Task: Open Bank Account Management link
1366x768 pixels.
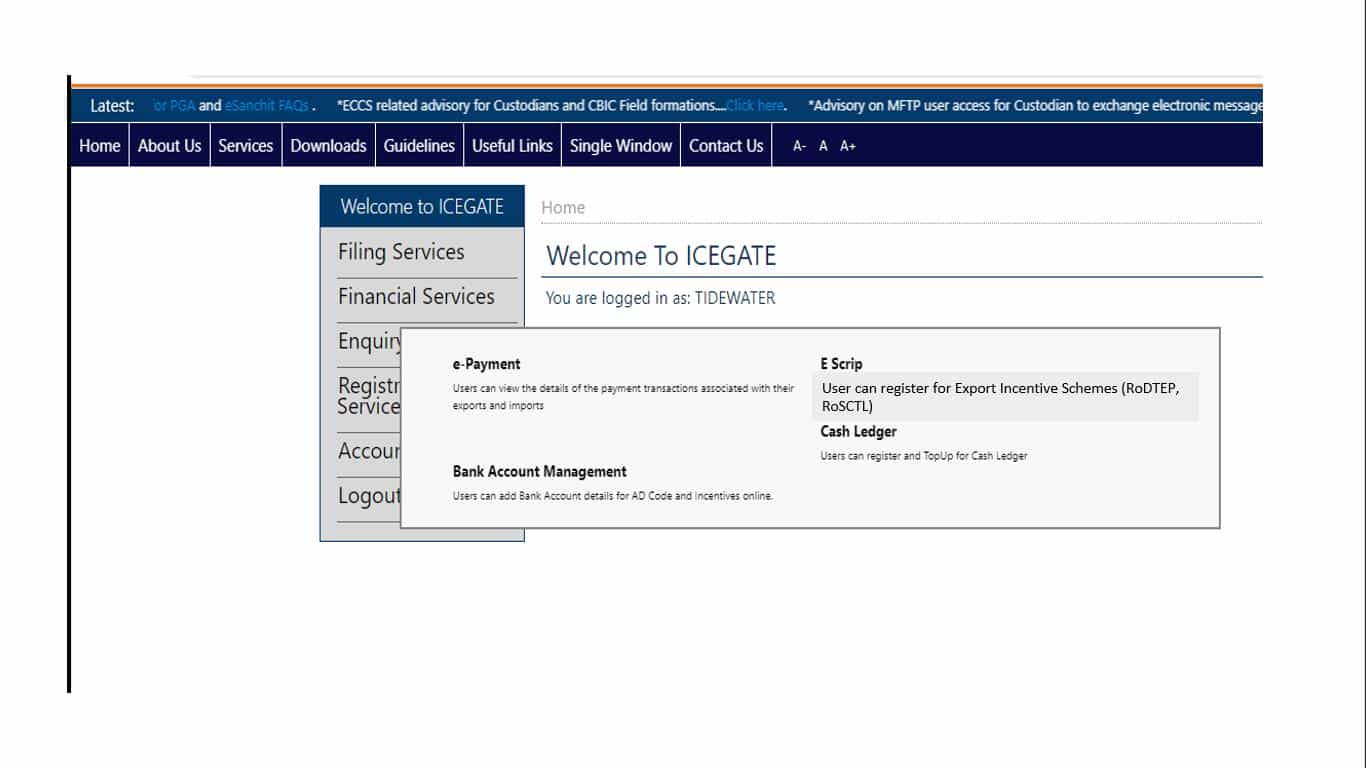Action: 539,472
